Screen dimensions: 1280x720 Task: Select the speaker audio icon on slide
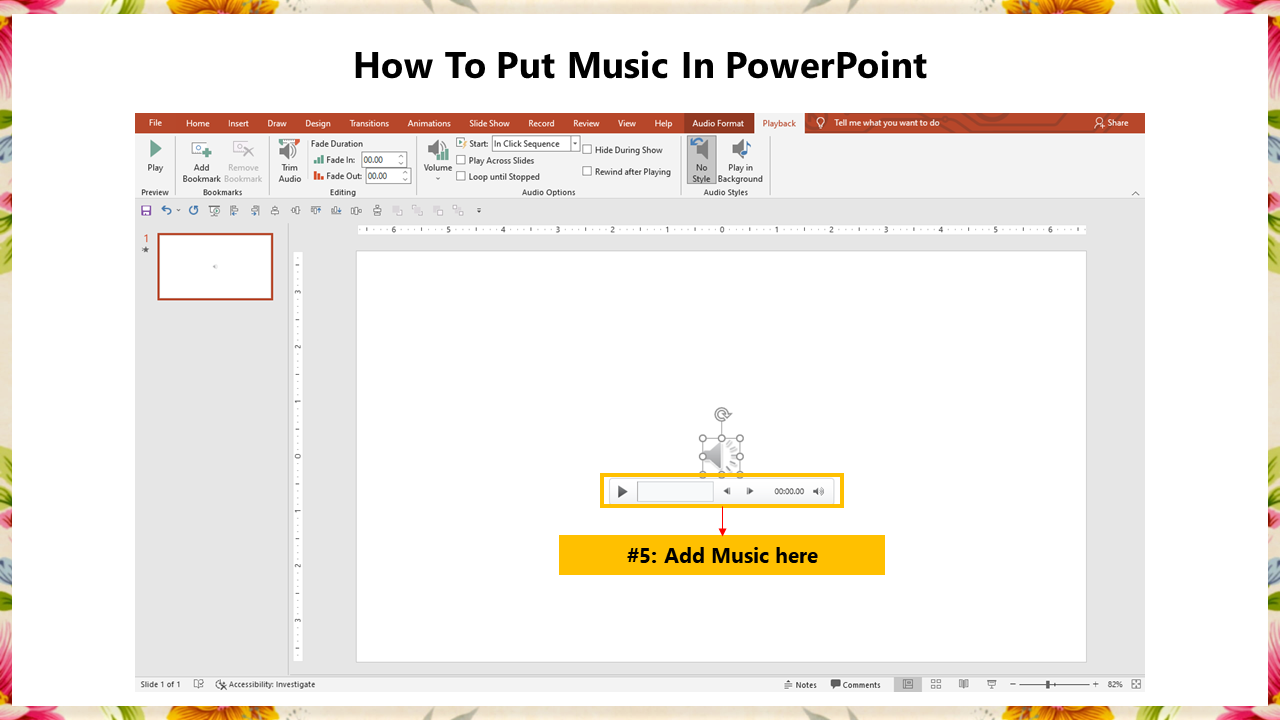pos(721,456)
